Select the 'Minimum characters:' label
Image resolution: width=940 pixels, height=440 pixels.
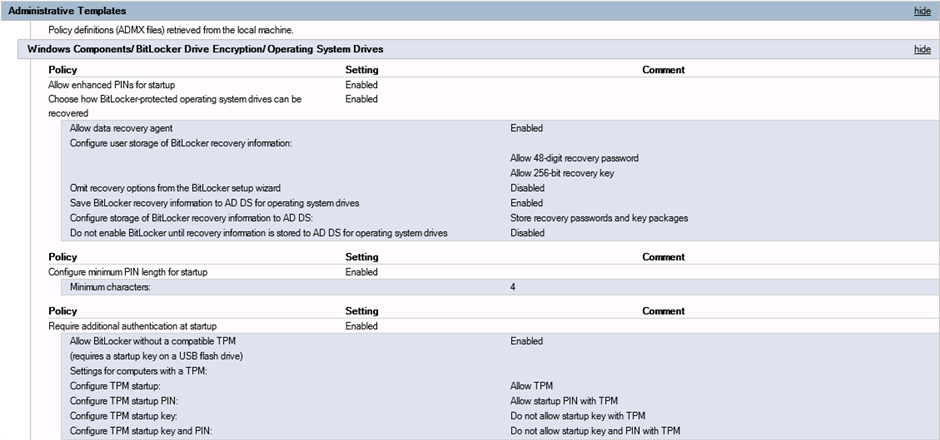point(110,287)
